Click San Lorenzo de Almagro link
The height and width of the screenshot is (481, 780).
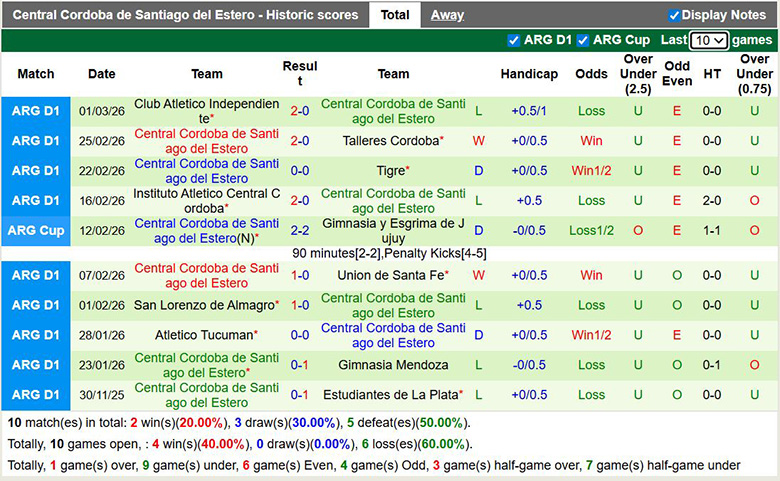pyautogui.click(x=203, y=305)
